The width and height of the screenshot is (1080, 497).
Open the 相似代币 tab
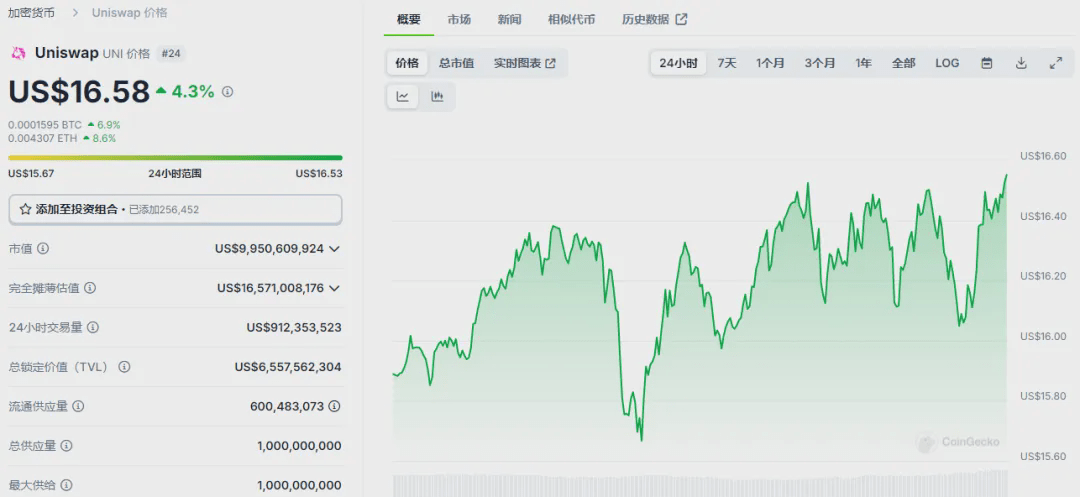point(571,19)
